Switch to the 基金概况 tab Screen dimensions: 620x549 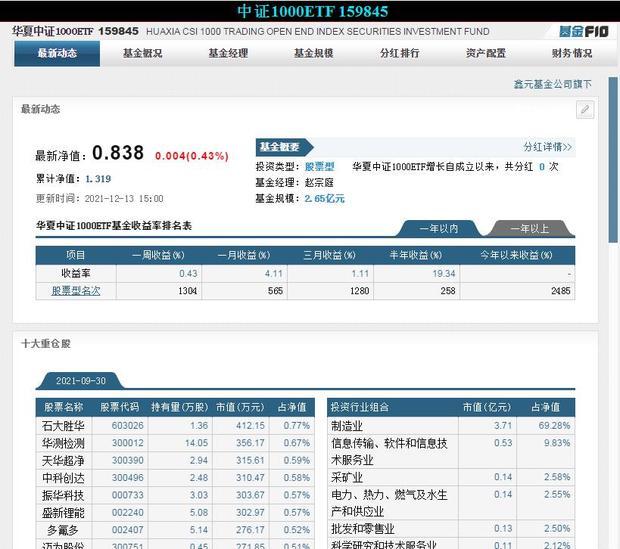point(143,53)
